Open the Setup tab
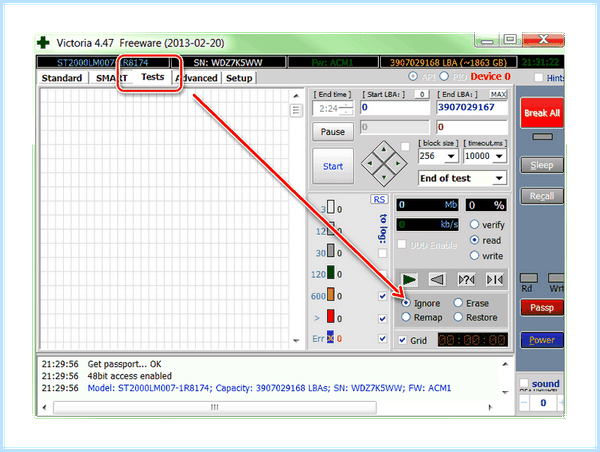The width and height of the screenshot is (600, 452). tap(239, 78)
